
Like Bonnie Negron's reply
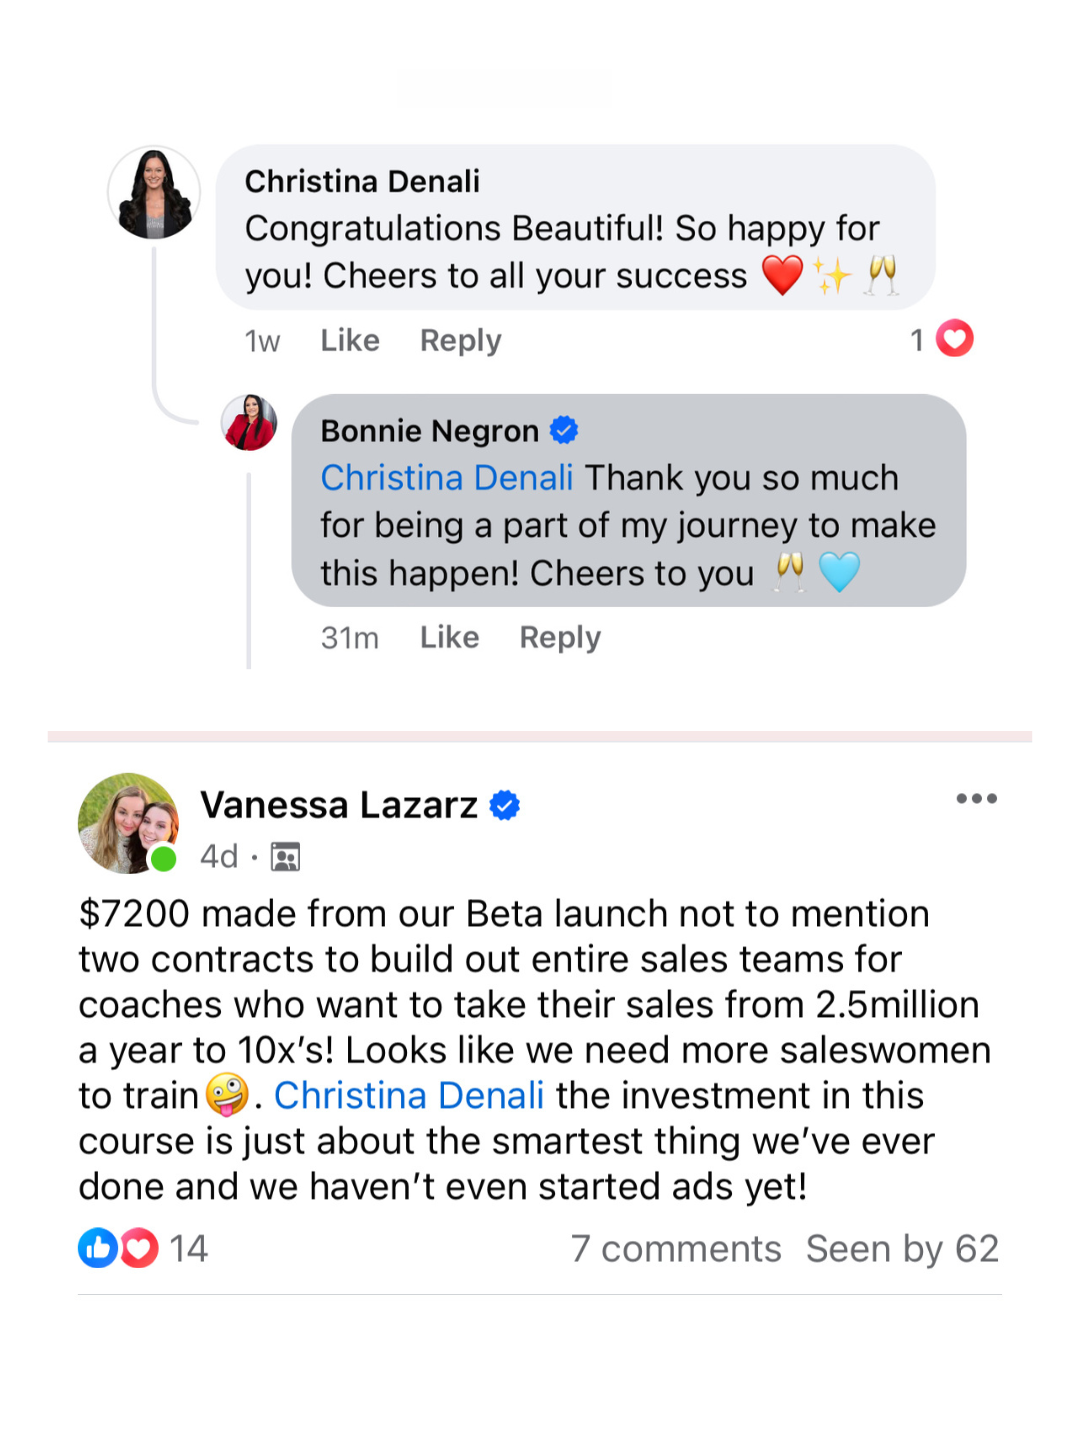pos(449,638)
